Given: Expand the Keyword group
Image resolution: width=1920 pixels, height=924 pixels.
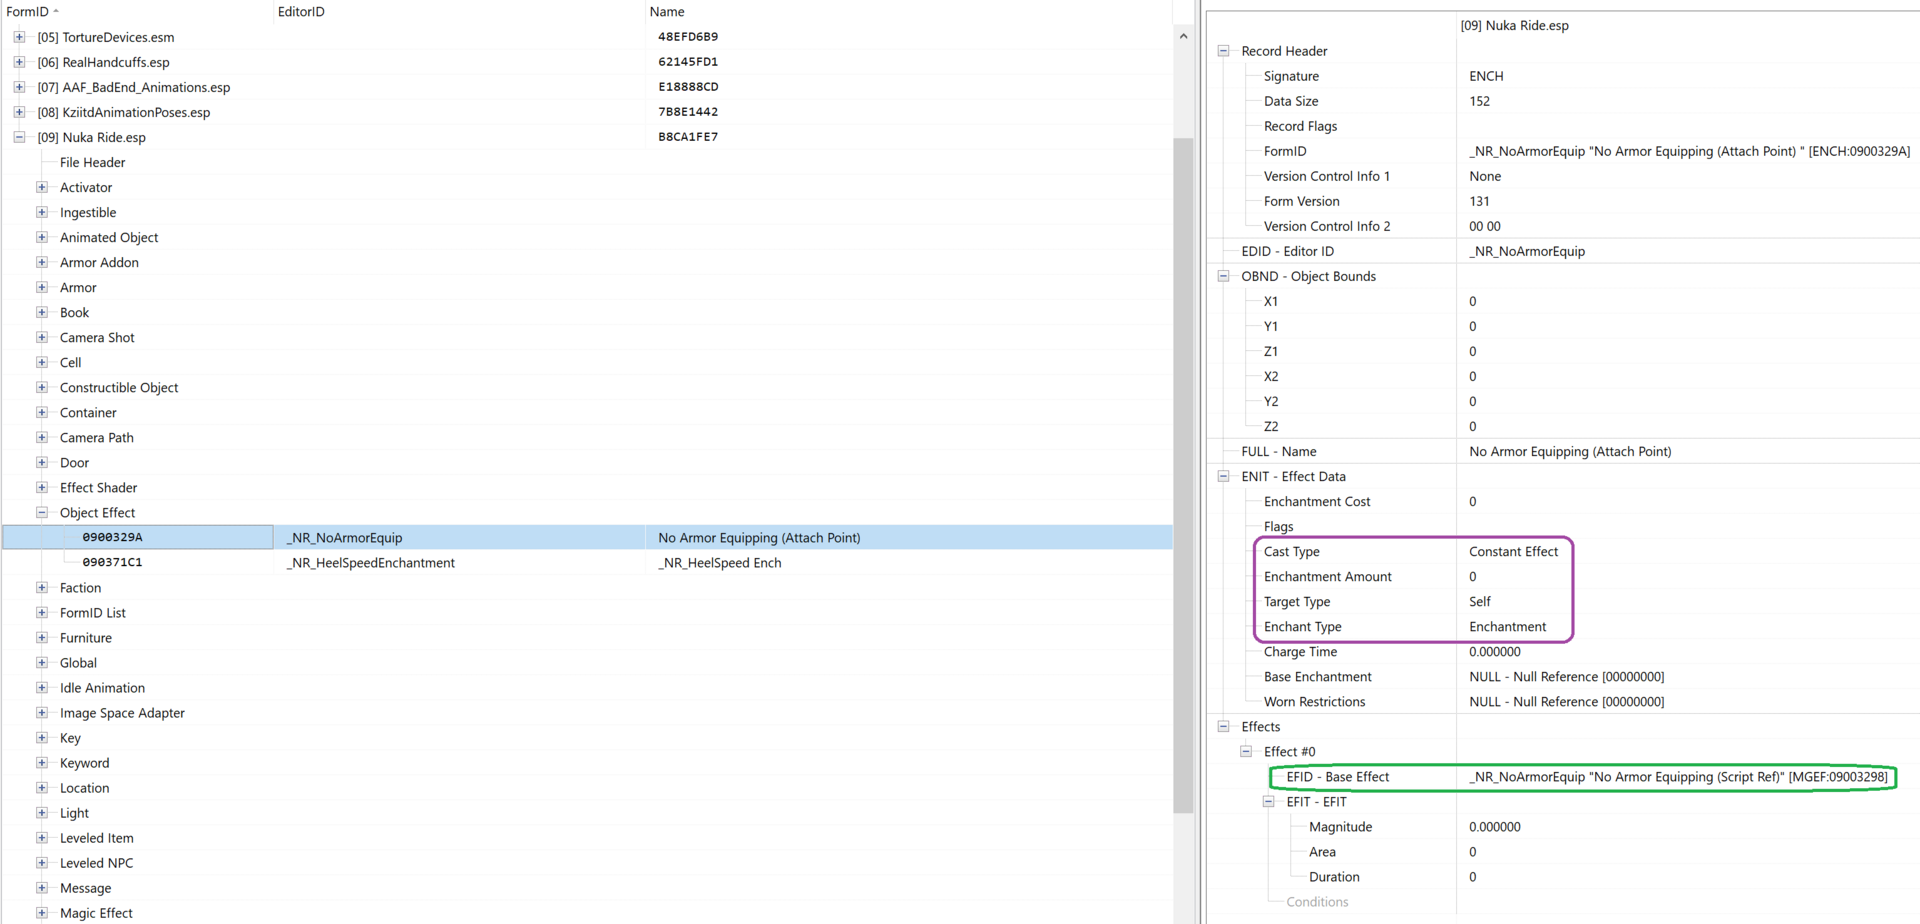Looking at the screenshot, I should pos(42,762).
